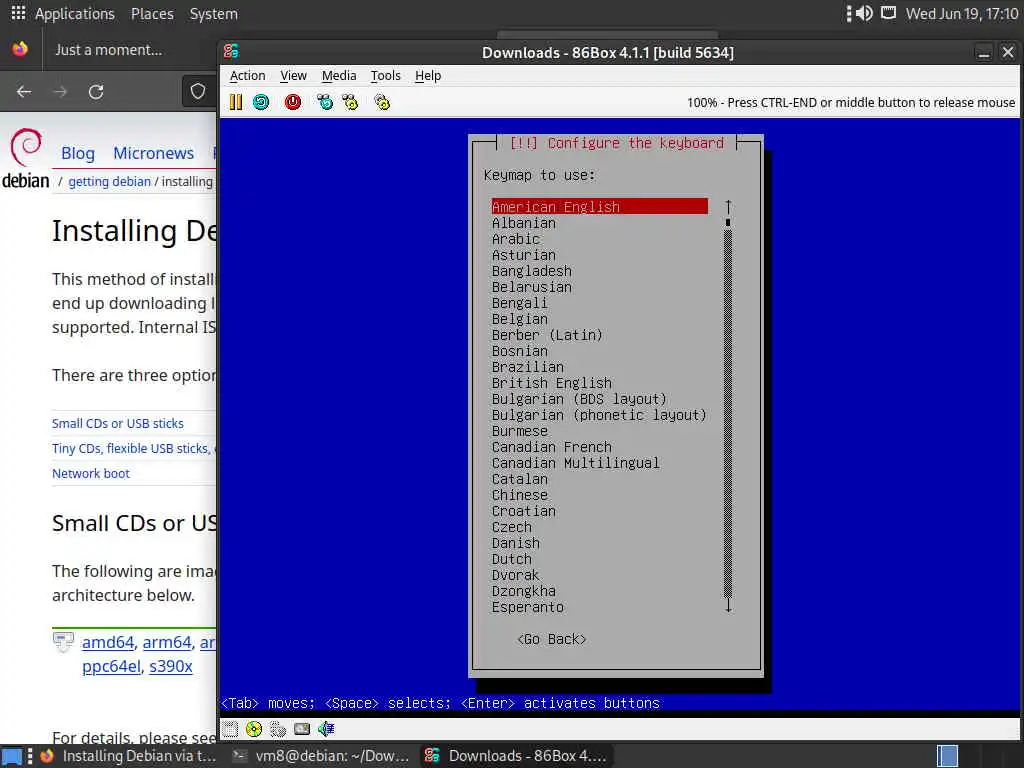
Task: Open the Tools menu
Action: coord(385,76)
